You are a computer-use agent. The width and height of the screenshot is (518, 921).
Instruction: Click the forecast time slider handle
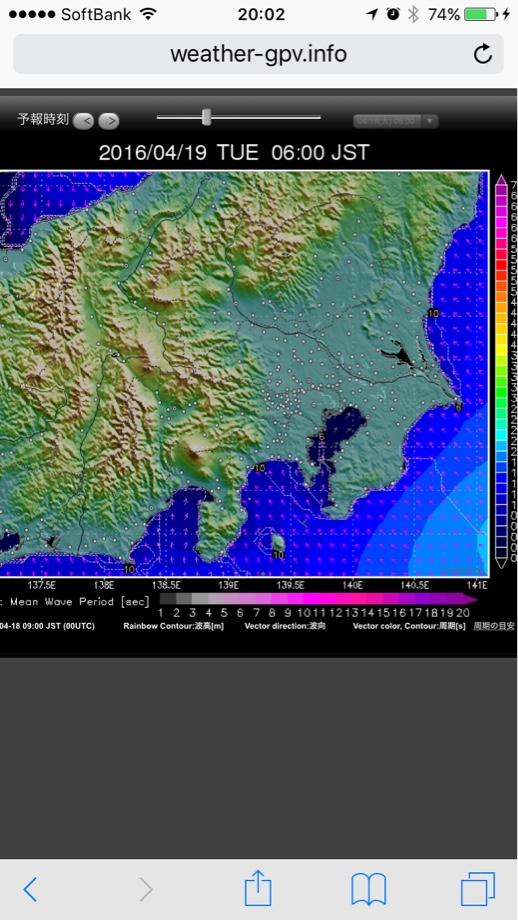tap(206, 117)
